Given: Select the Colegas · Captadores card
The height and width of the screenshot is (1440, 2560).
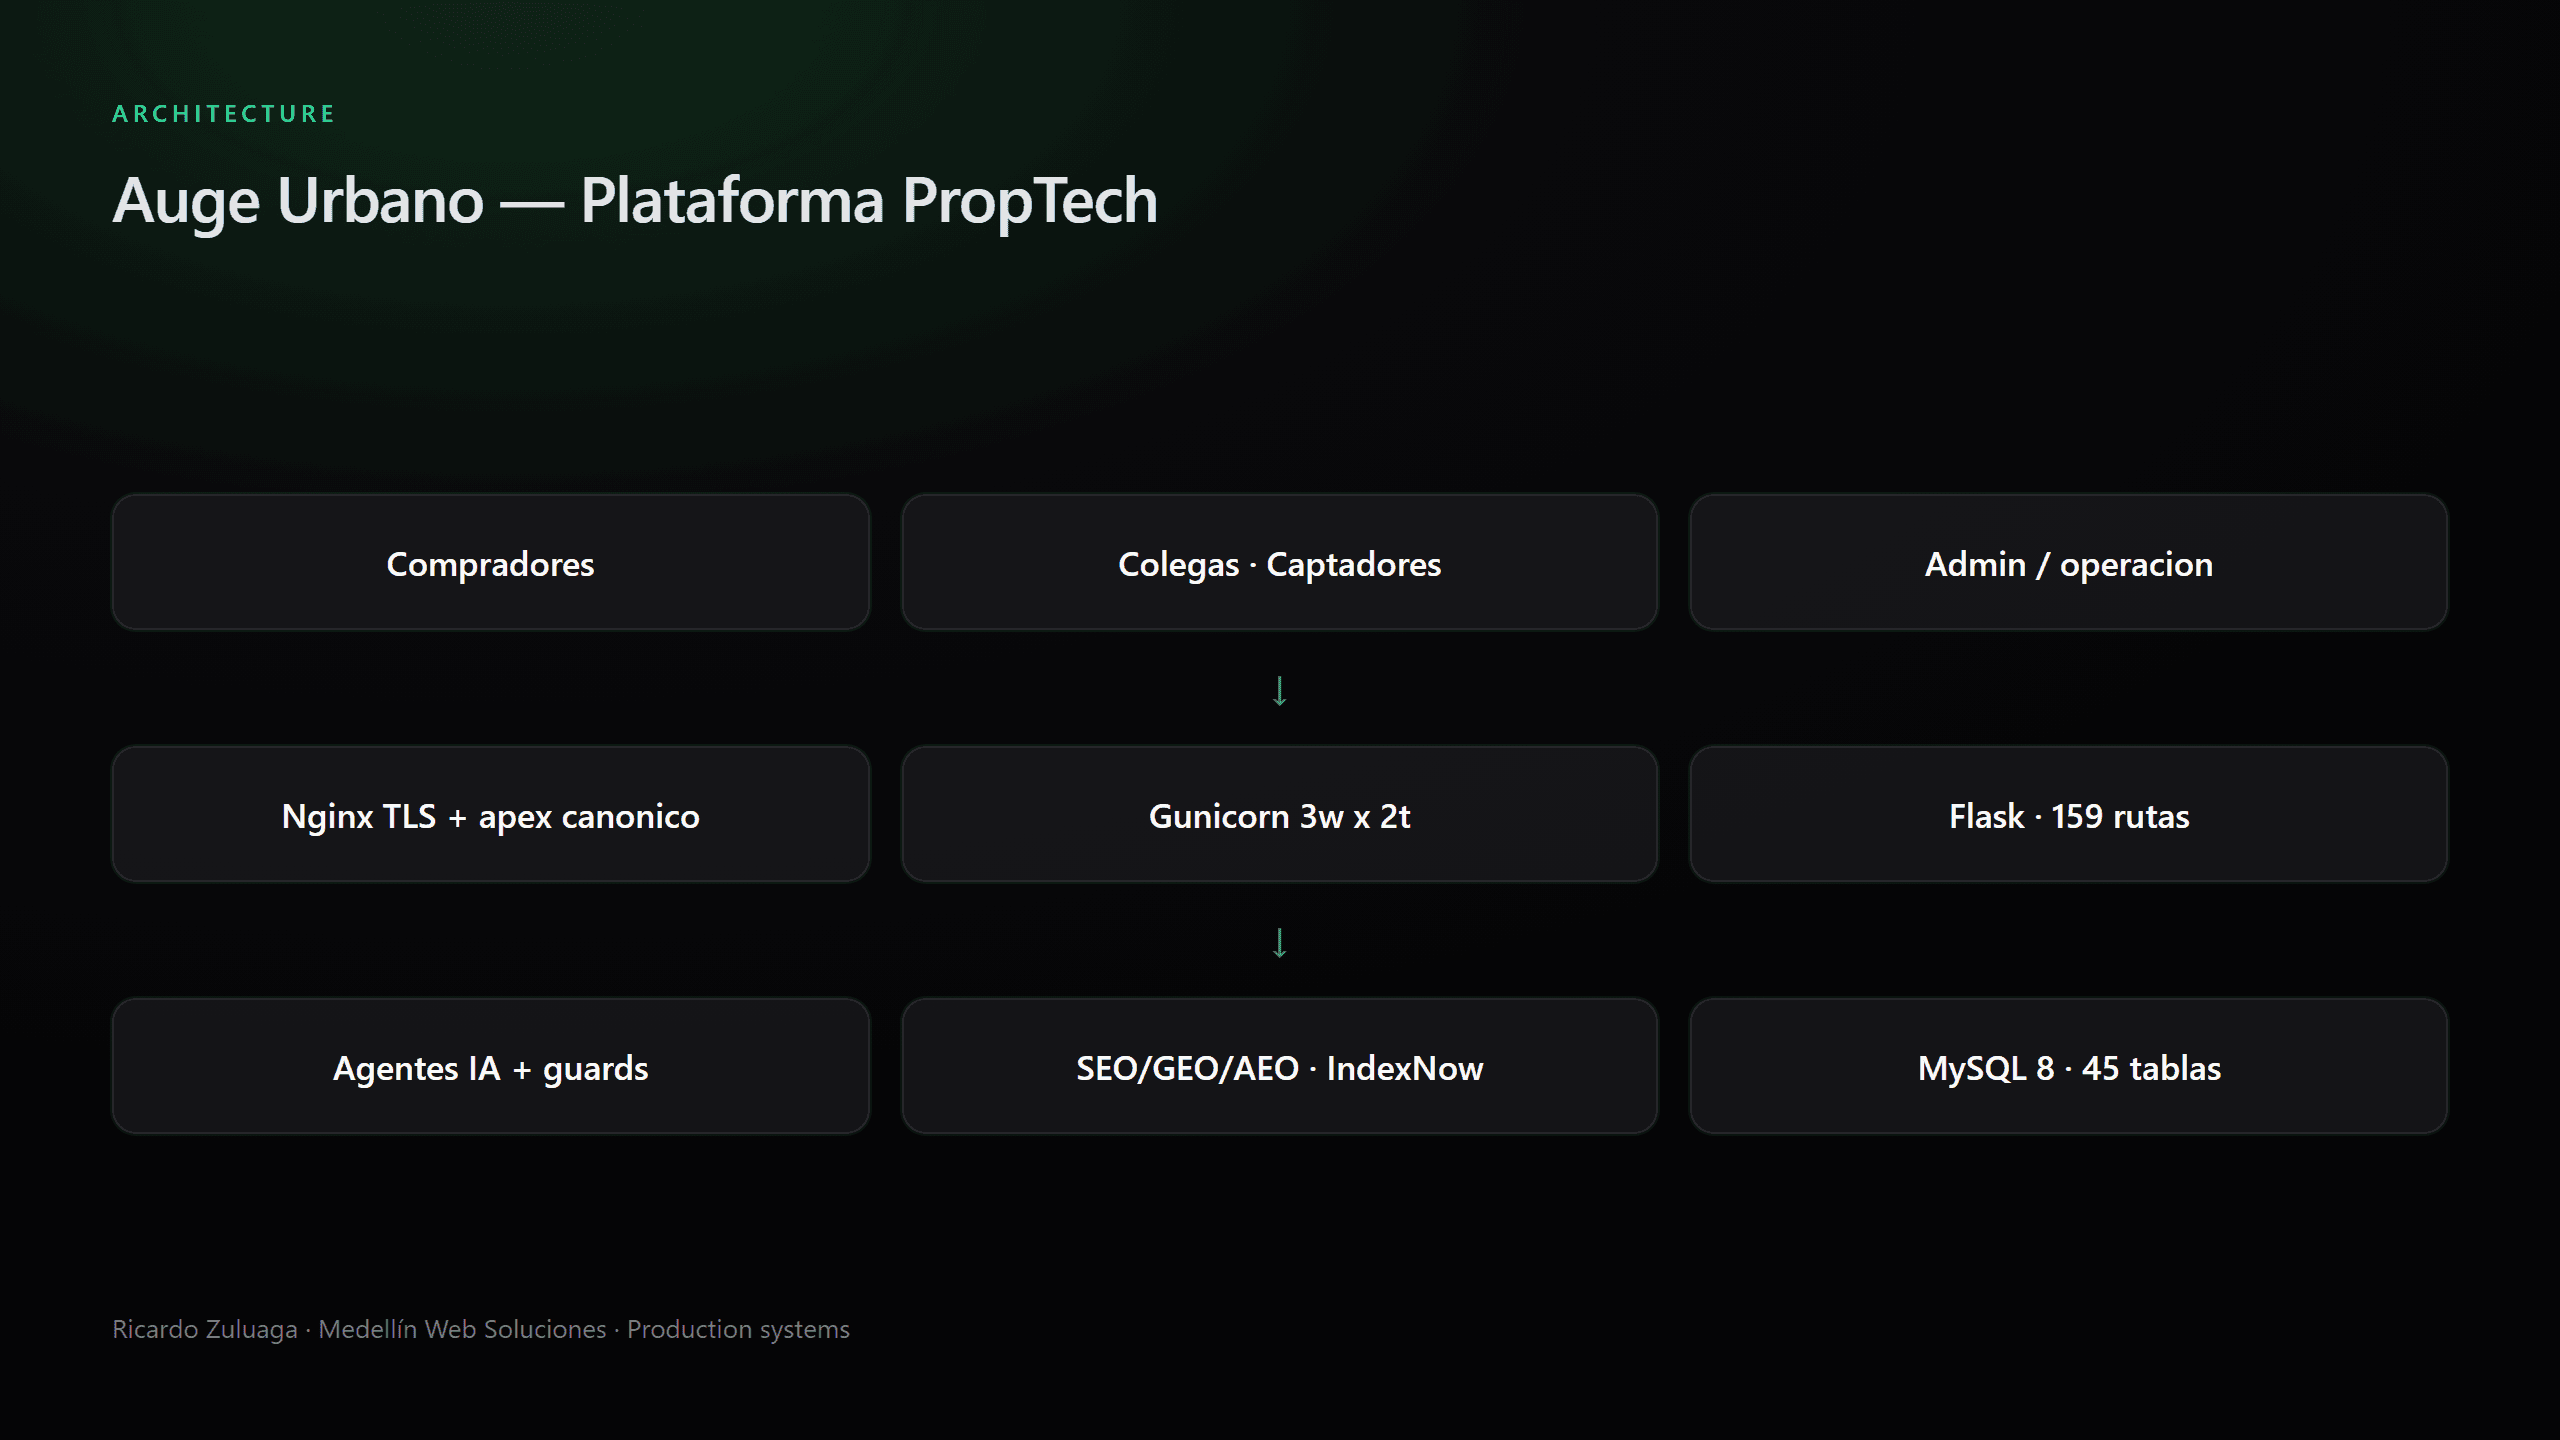Looking at the screenshot, I should pos(1279,563).
